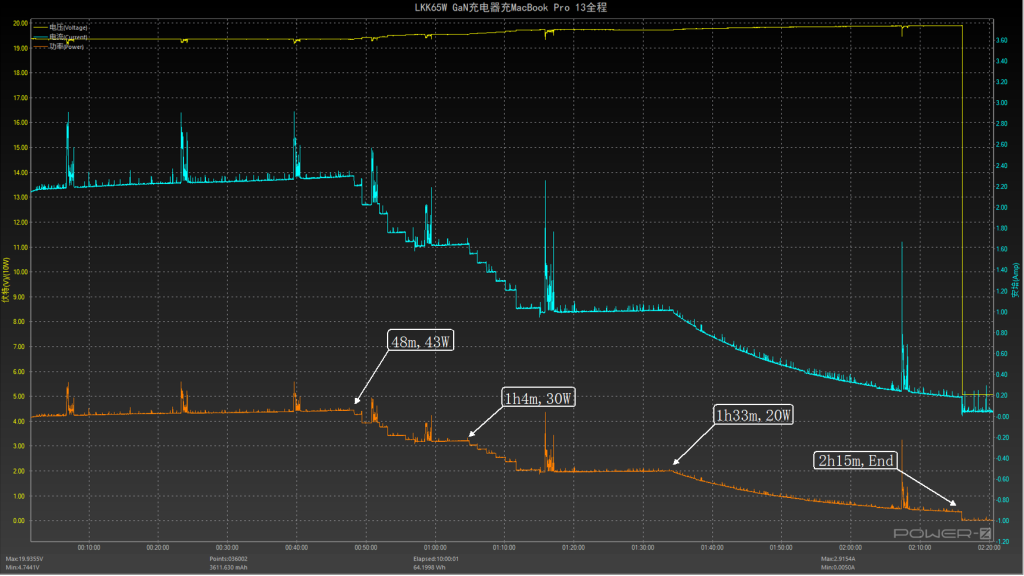Click the Points:036002 status entry

coord(229,559)
